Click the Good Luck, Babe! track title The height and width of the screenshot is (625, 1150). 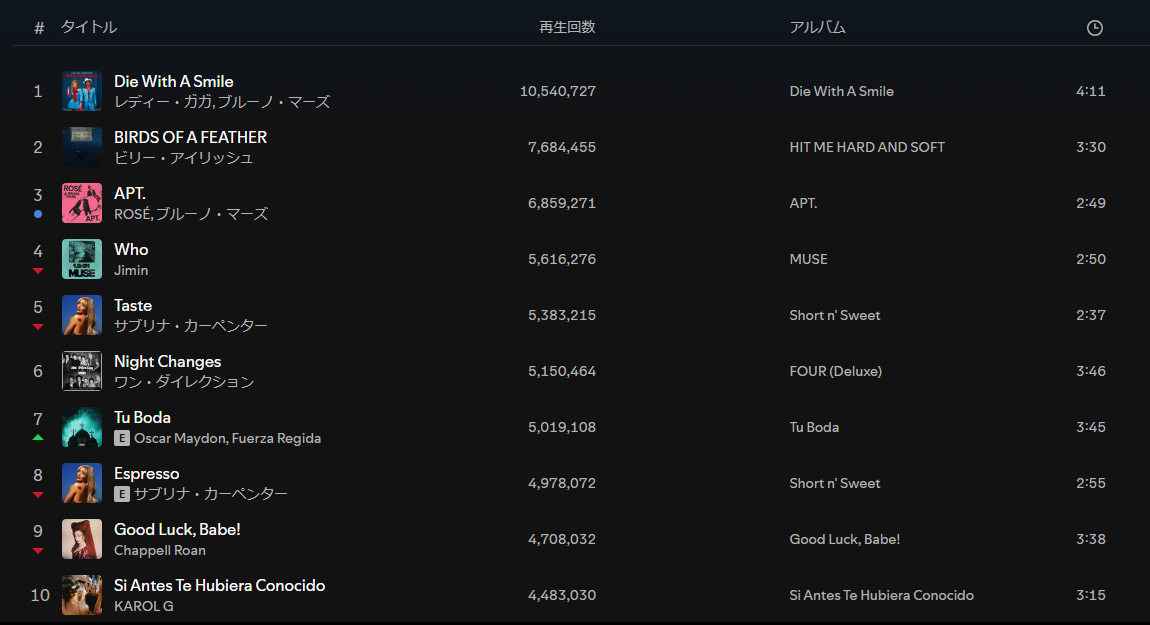click(177, 530)
